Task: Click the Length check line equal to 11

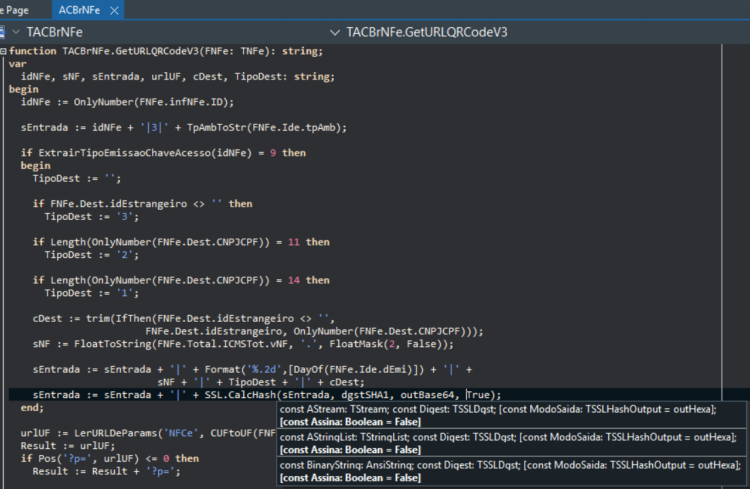Action: (181, 242)
